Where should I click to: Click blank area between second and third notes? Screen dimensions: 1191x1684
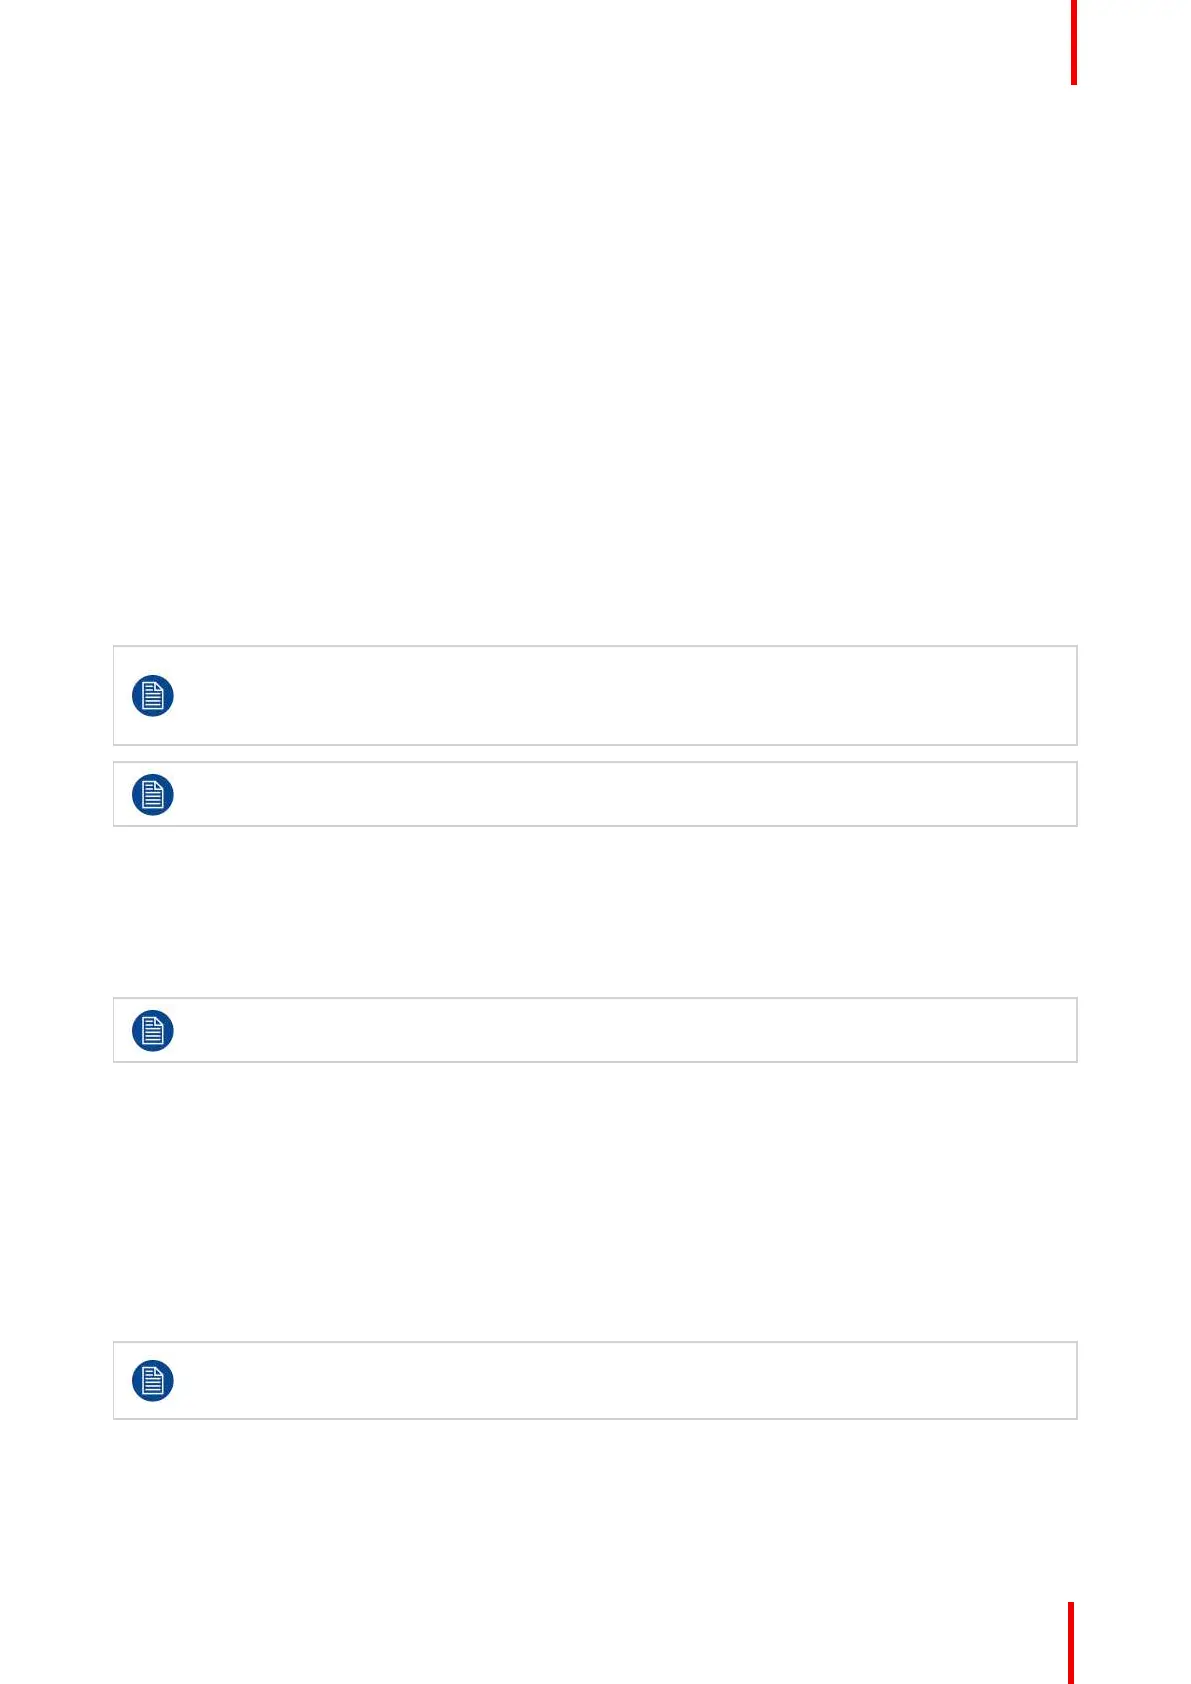(595, 912)
